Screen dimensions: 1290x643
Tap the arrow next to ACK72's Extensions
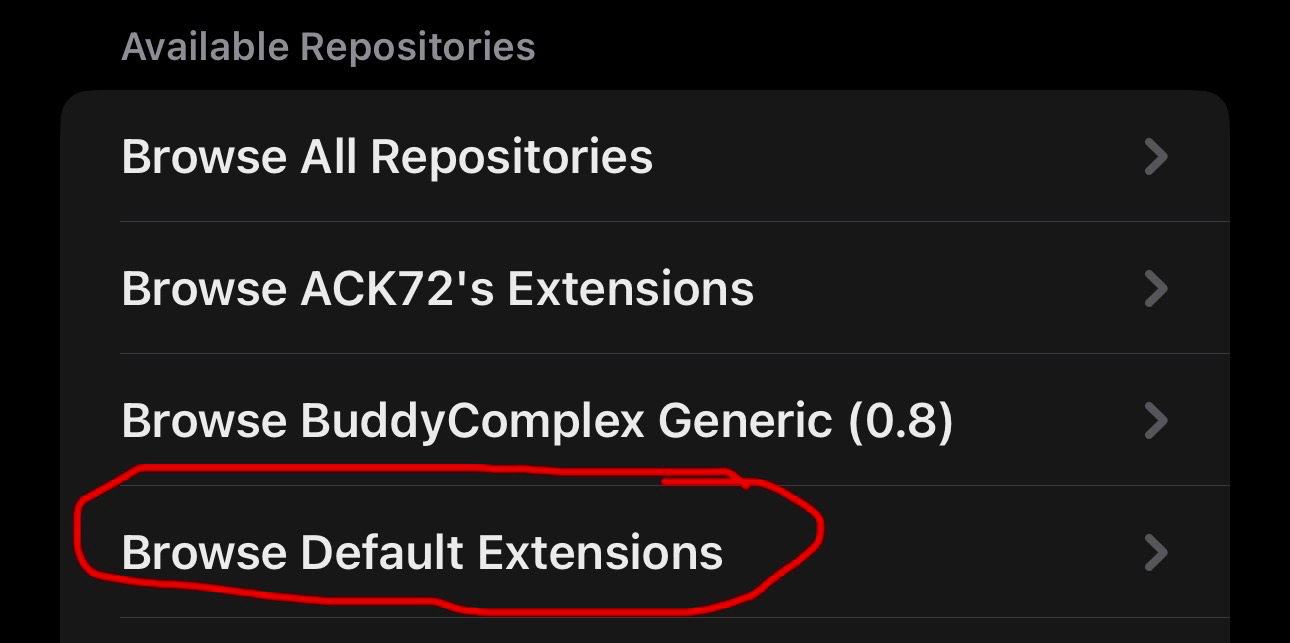[1155, 289]
